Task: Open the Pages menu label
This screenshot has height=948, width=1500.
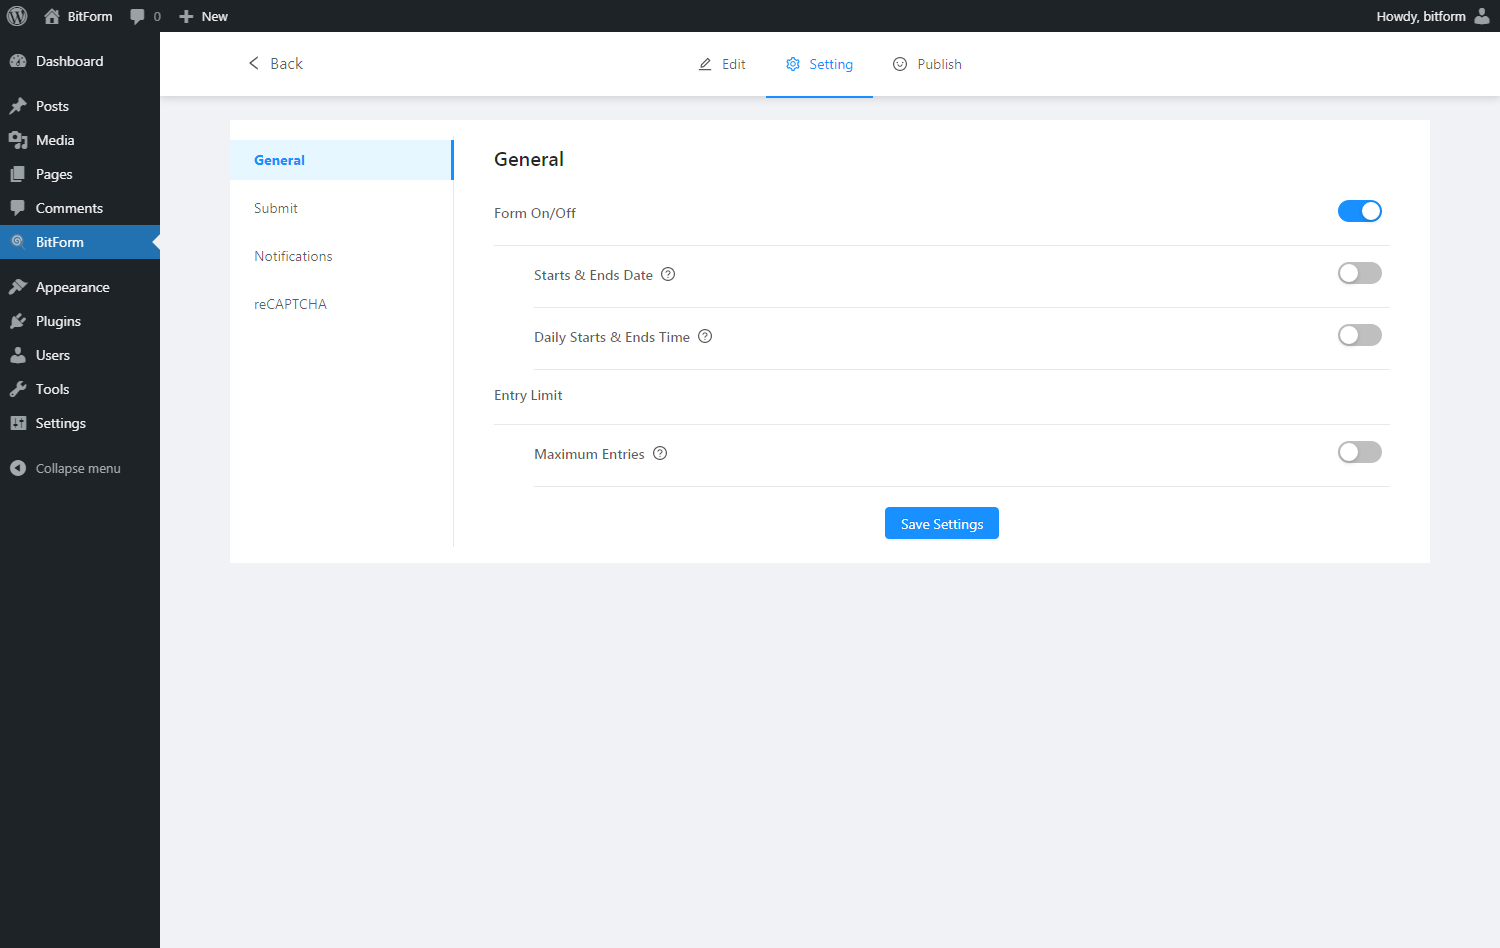Action: (54, 174)
